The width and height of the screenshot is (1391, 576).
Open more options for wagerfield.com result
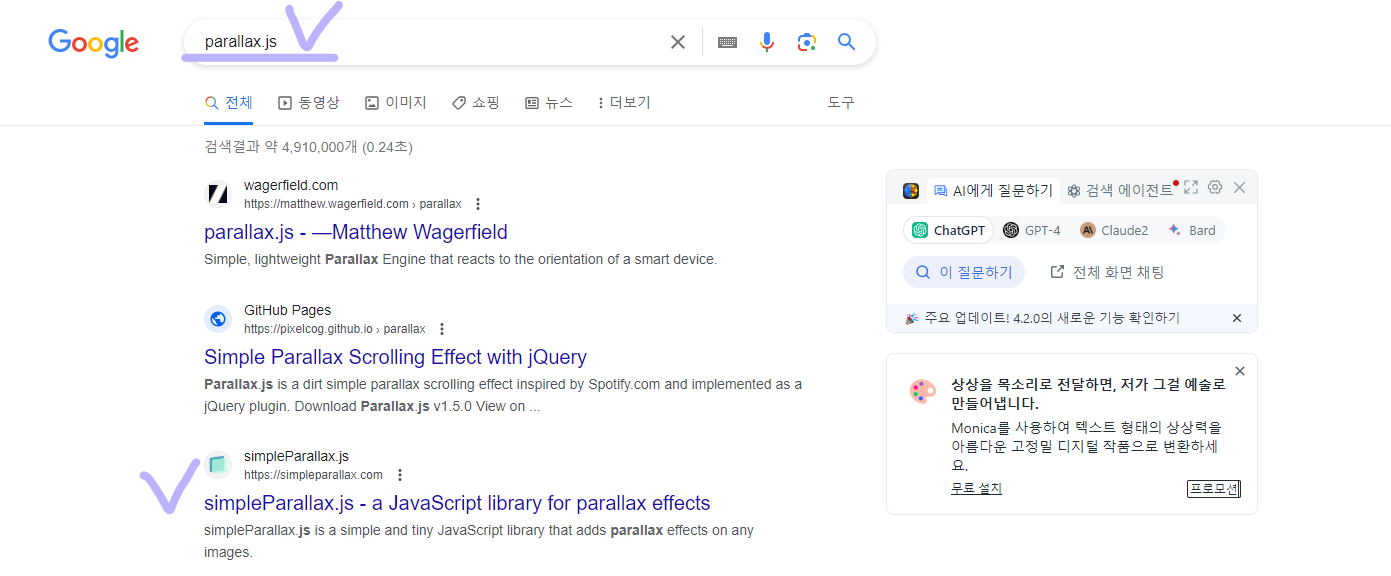pos(478,204)
